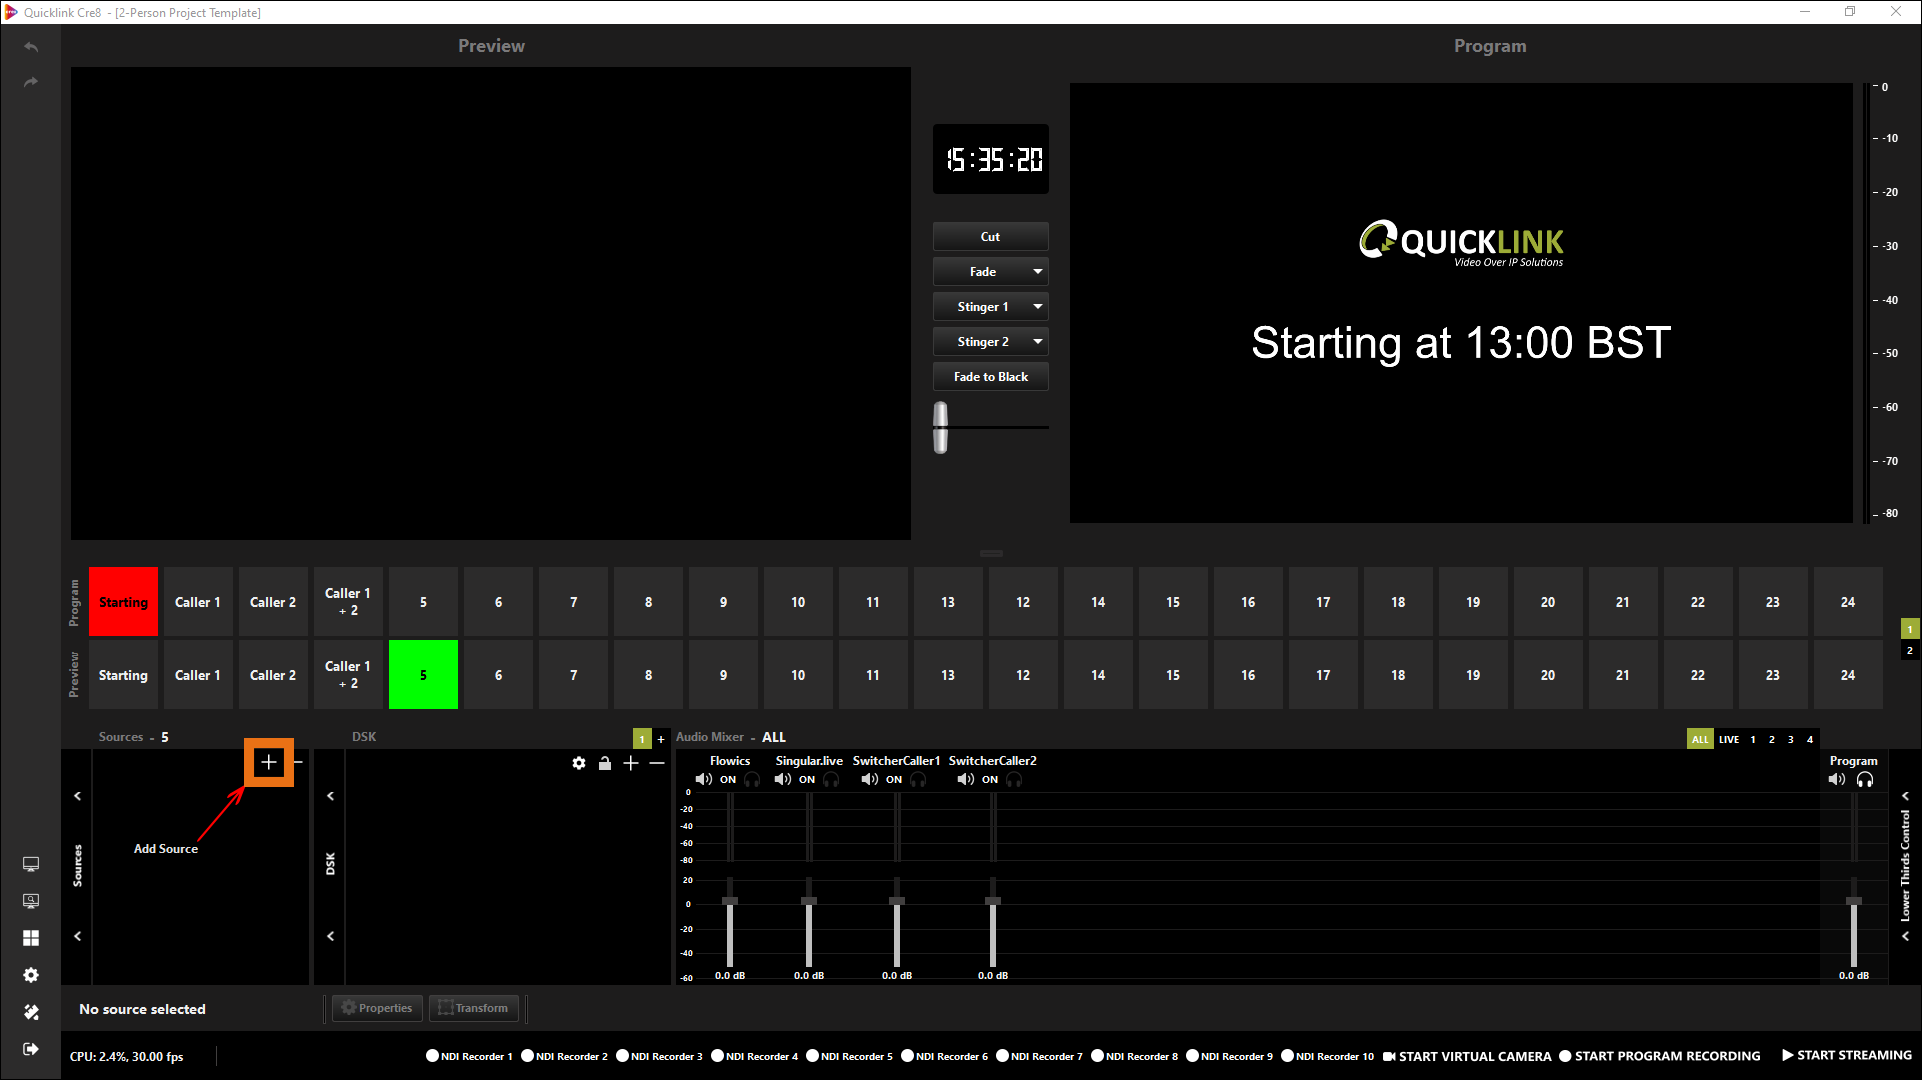Open the monitor with magnifier icon
The height and width of the screenshot is (1080, 1922).
31,901
